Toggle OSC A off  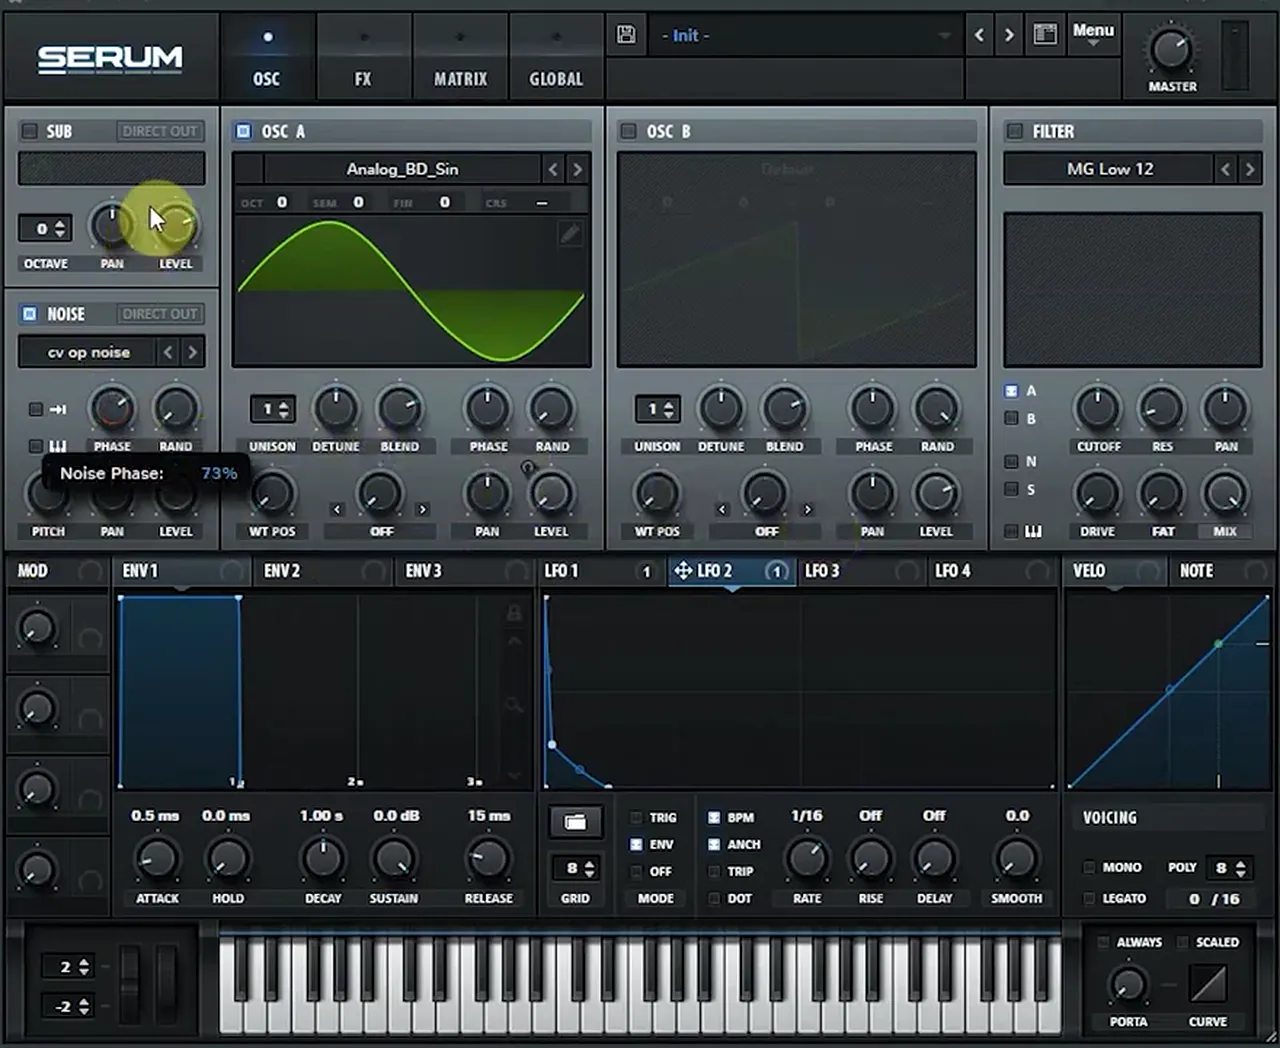pos(243,131)
